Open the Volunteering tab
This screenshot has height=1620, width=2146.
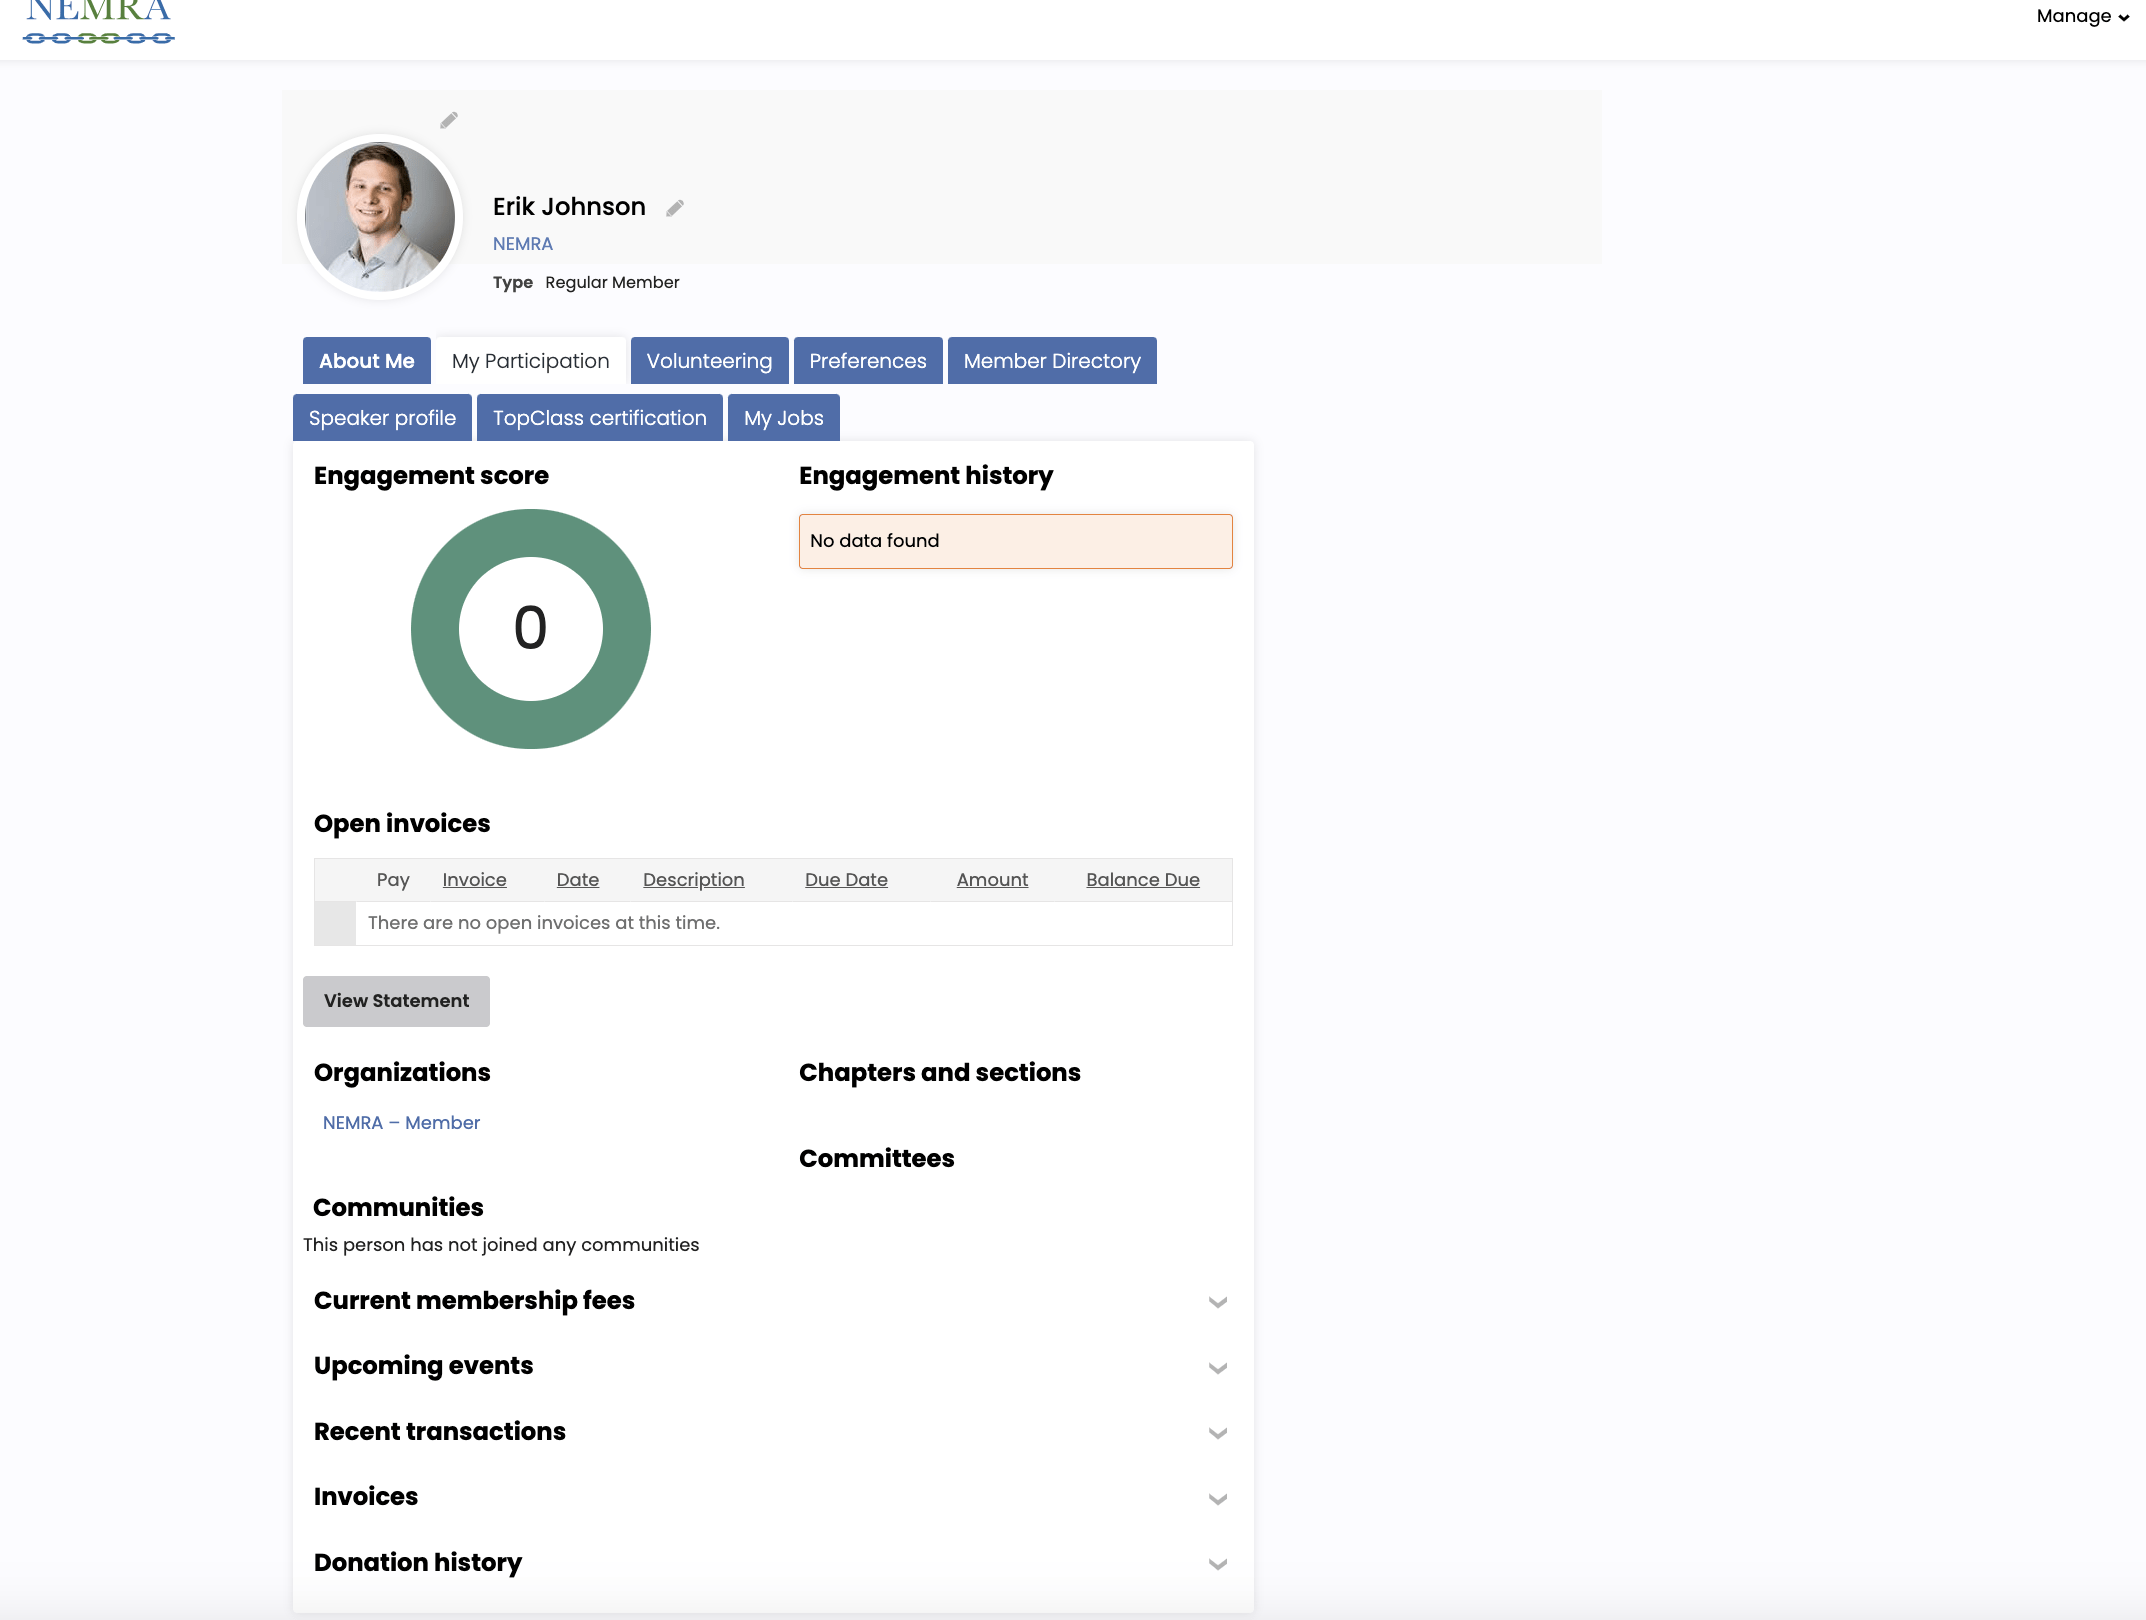[x=709, y=361]
